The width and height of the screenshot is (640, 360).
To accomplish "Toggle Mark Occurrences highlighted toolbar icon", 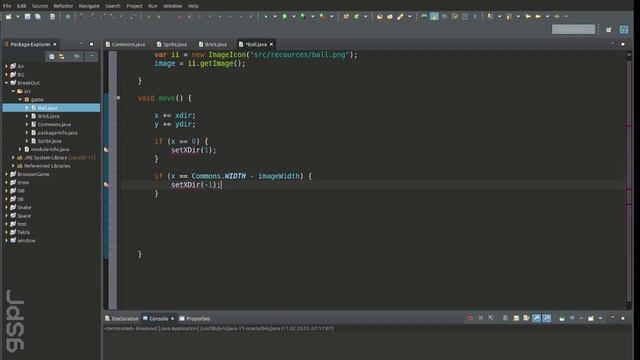I will coord(434,17).
